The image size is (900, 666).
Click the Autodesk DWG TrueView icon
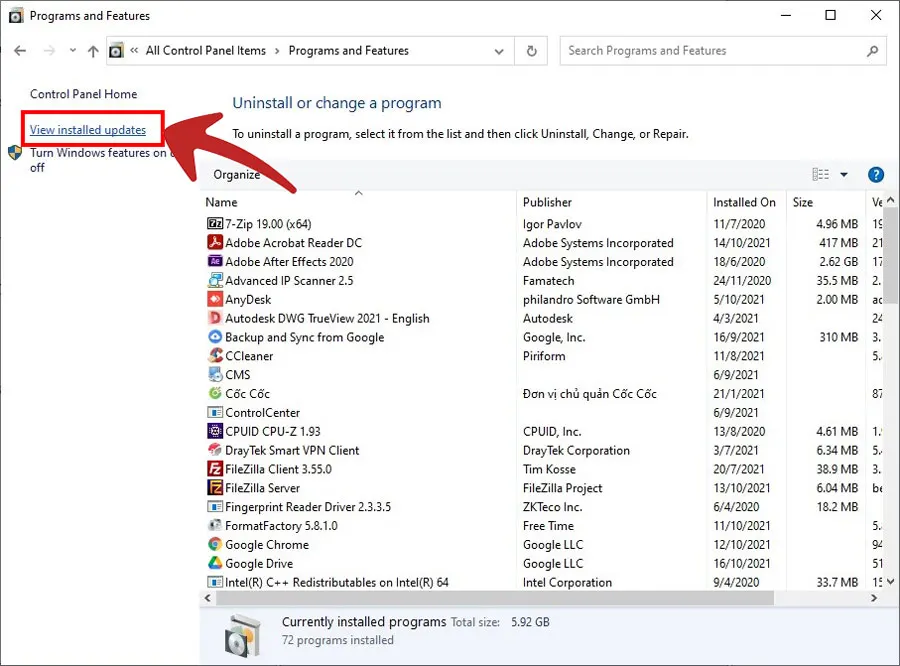pos(215,318)
